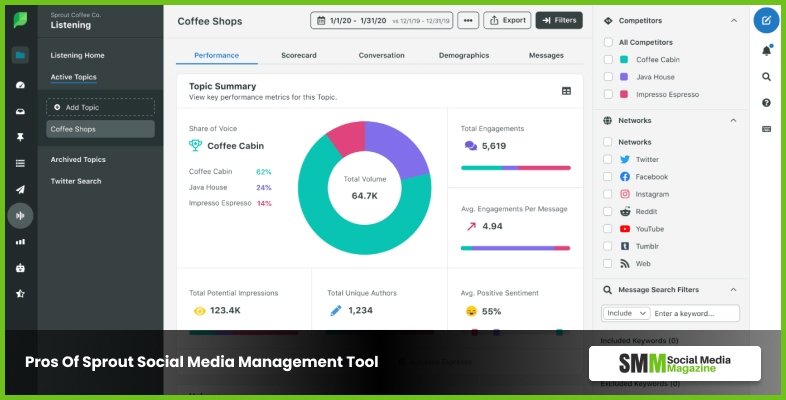This screenshot has width=786, height=400.
Task: Switch to the Scorecard tab
Action: tap(299, 55)
